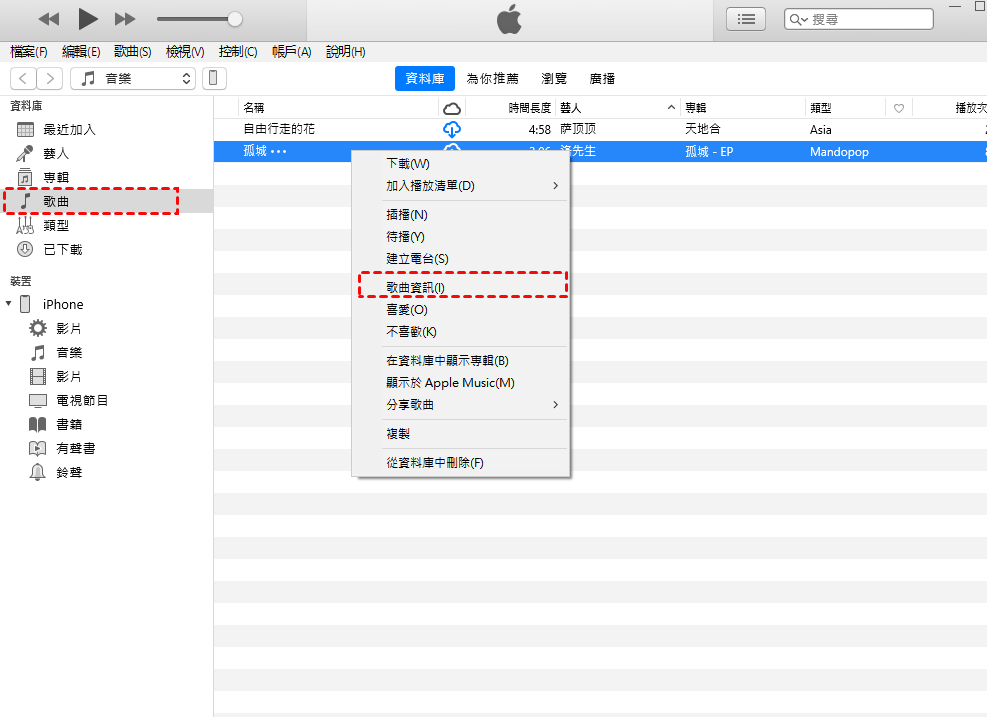Collapse the iPhone device tree

(x=9, y=304)
